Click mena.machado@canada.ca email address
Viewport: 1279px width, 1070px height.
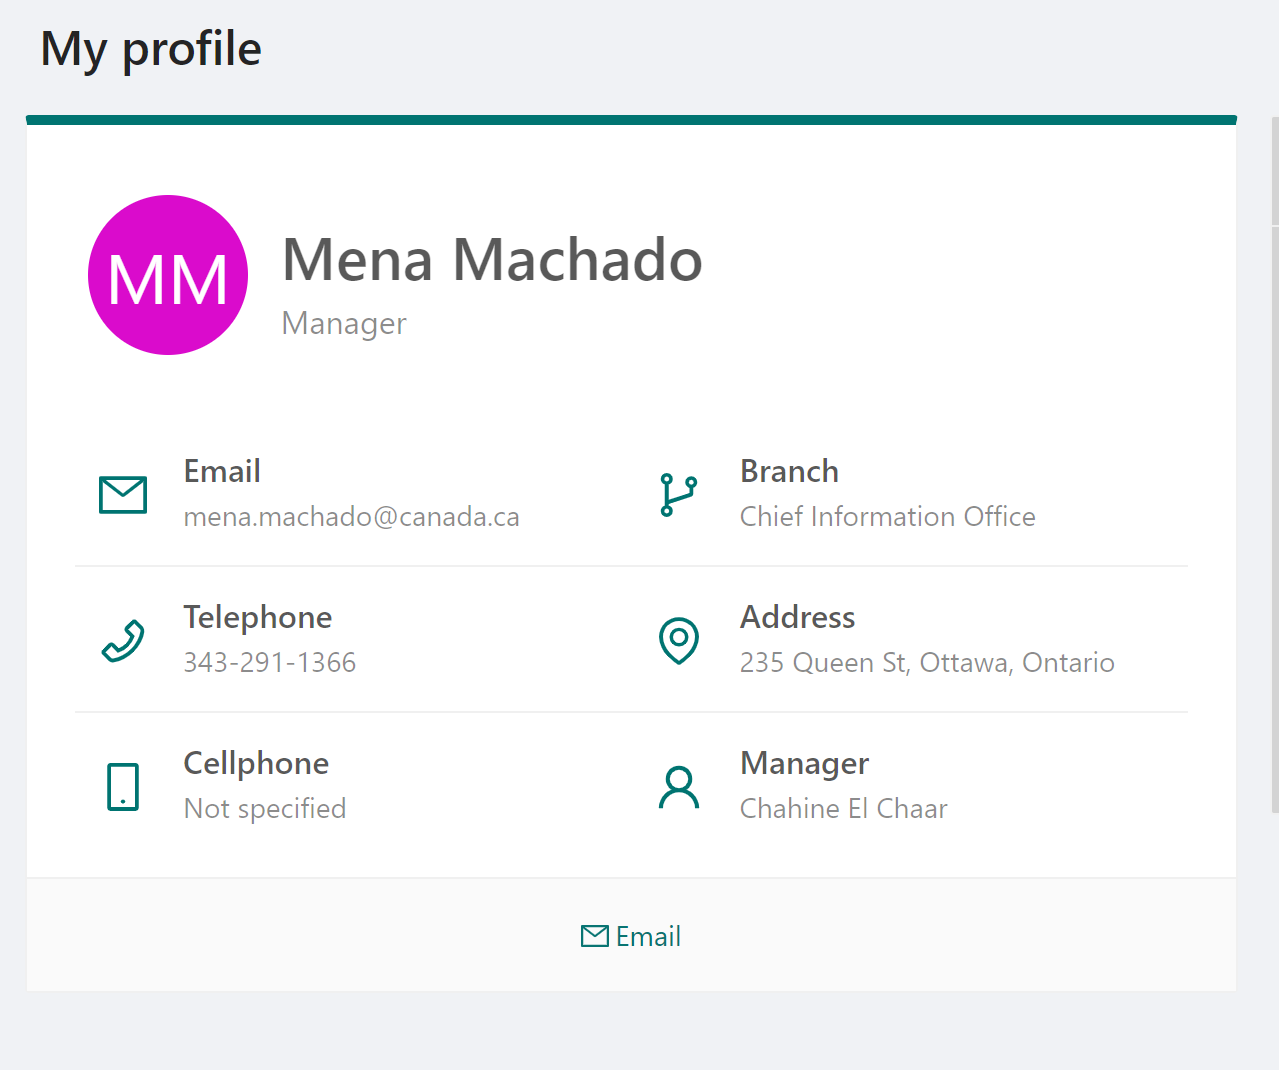pos(352,517)
